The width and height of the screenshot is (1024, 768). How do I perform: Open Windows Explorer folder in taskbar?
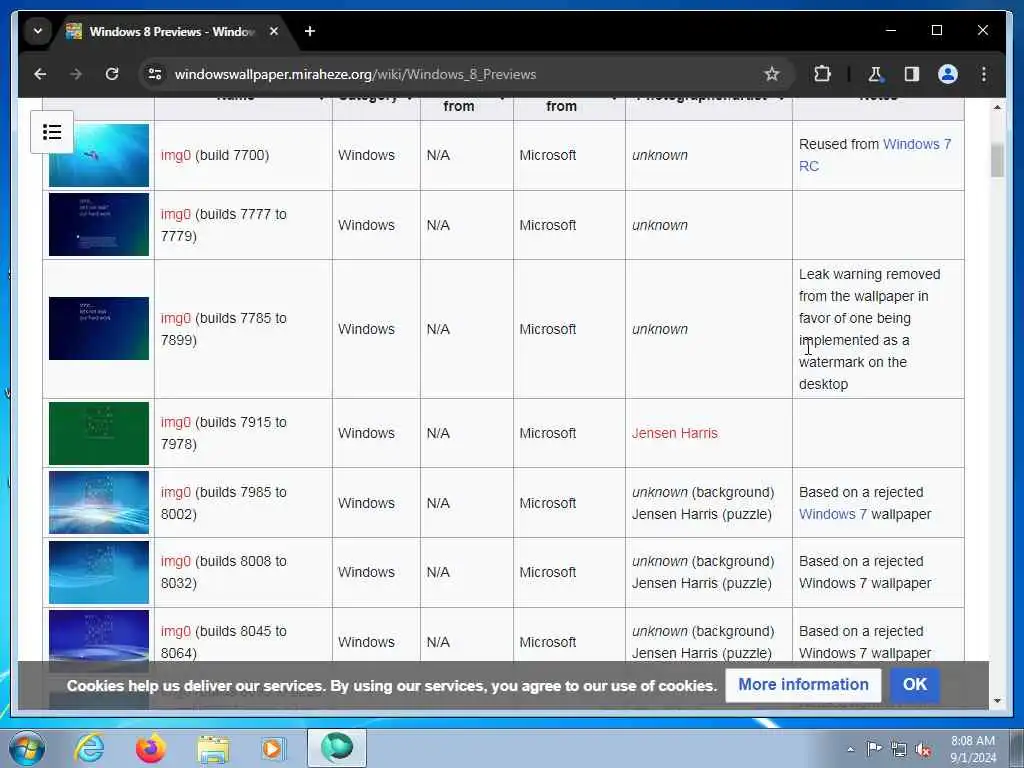tap(213, 748)
